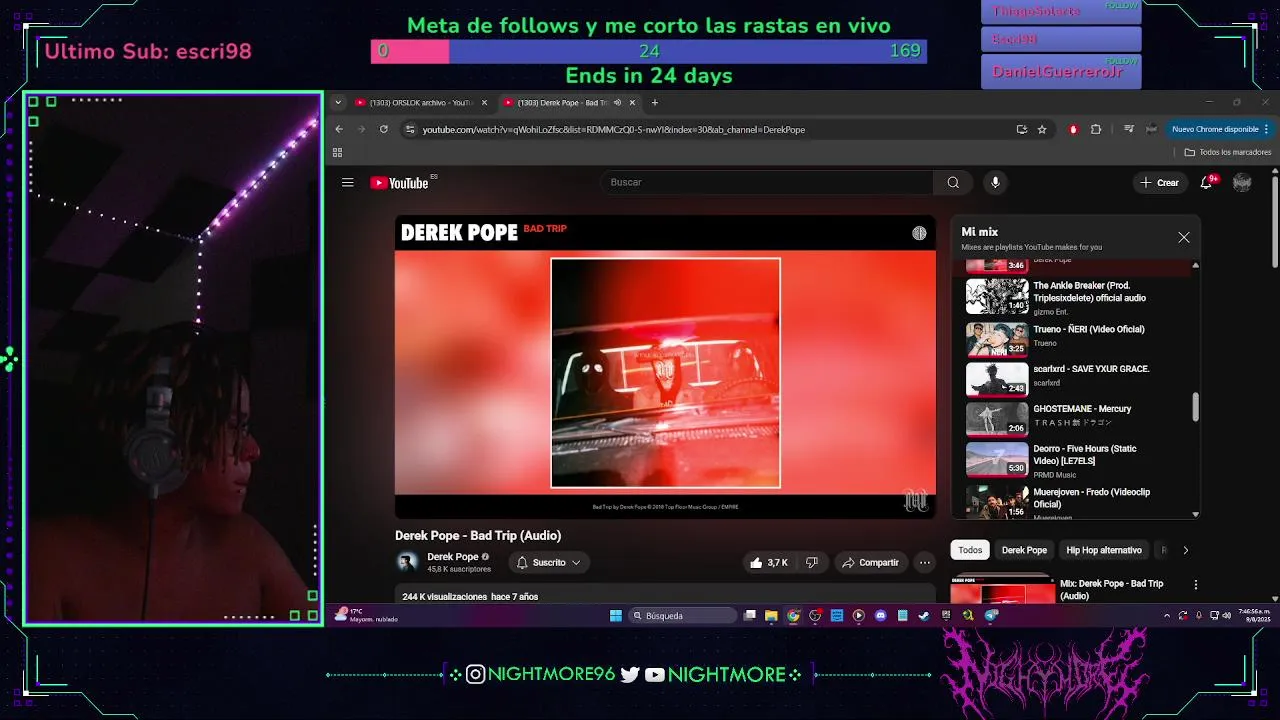1280x720 pixels.
Task: Open File Explorer from taskbar
Action: (x=771, y=616)
